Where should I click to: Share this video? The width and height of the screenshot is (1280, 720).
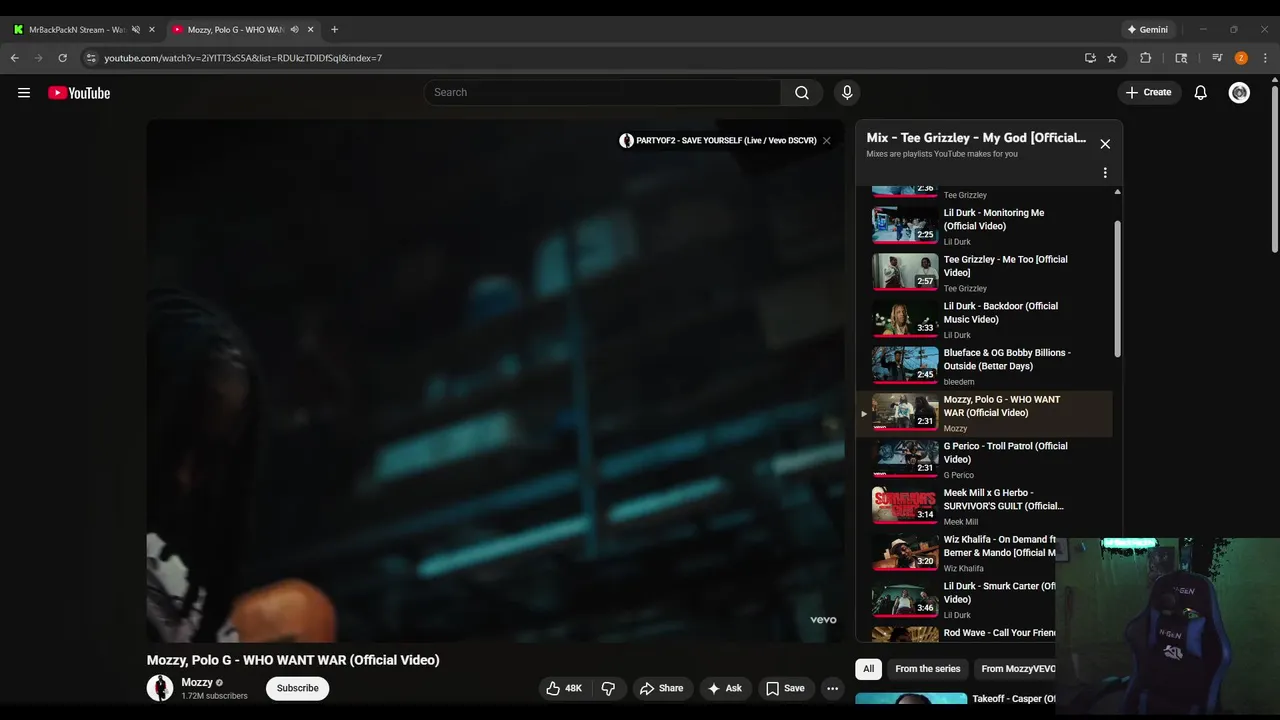pyautogui.click(x=662, y=688)
